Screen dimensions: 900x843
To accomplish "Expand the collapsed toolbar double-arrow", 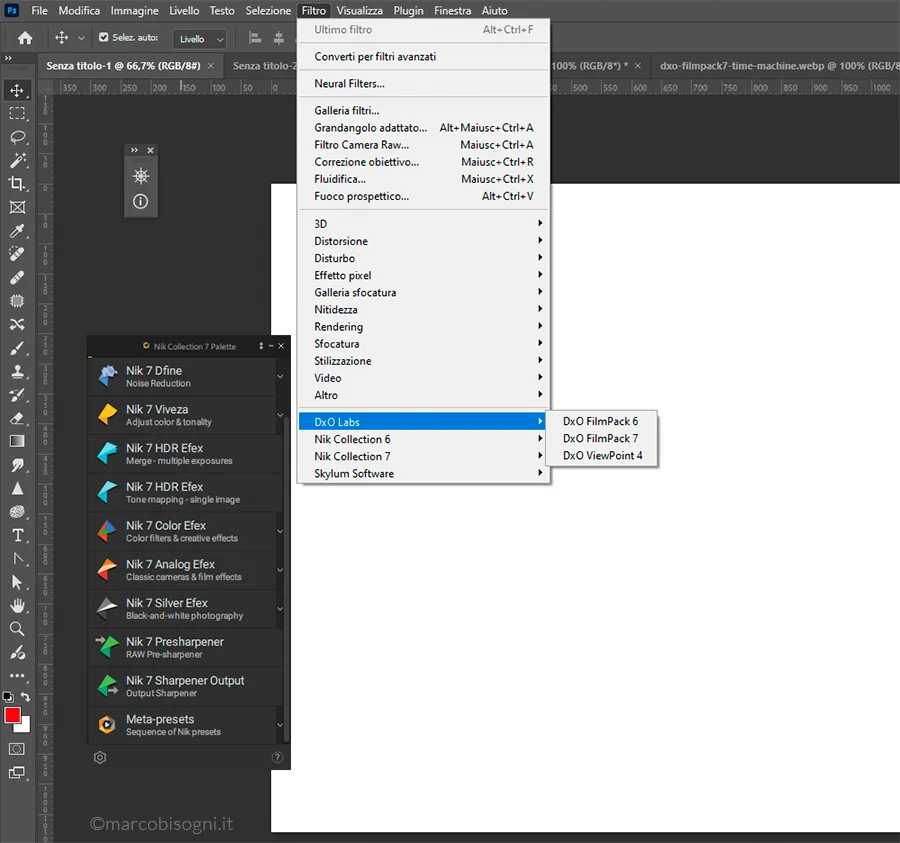I will pyautogui.click(x=8, y=58).
